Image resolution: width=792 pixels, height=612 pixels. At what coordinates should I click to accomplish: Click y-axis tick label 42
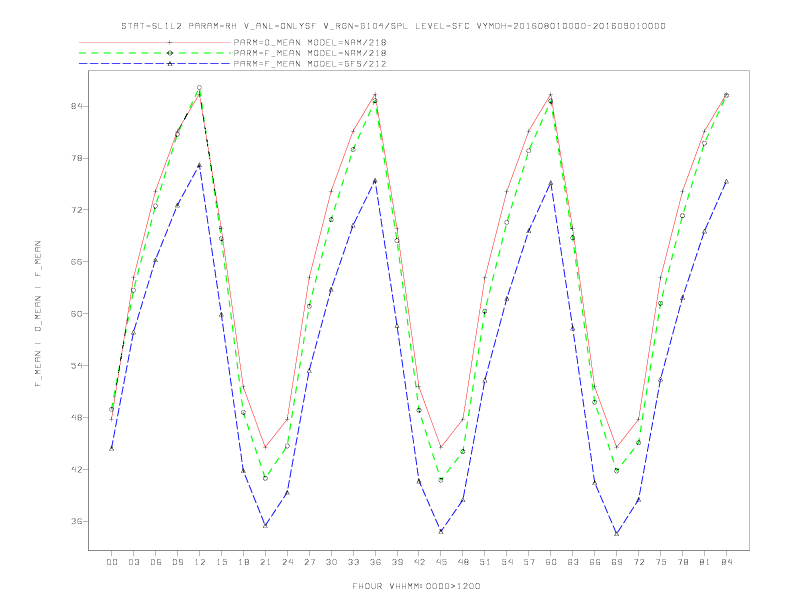[x=76, y=470]
